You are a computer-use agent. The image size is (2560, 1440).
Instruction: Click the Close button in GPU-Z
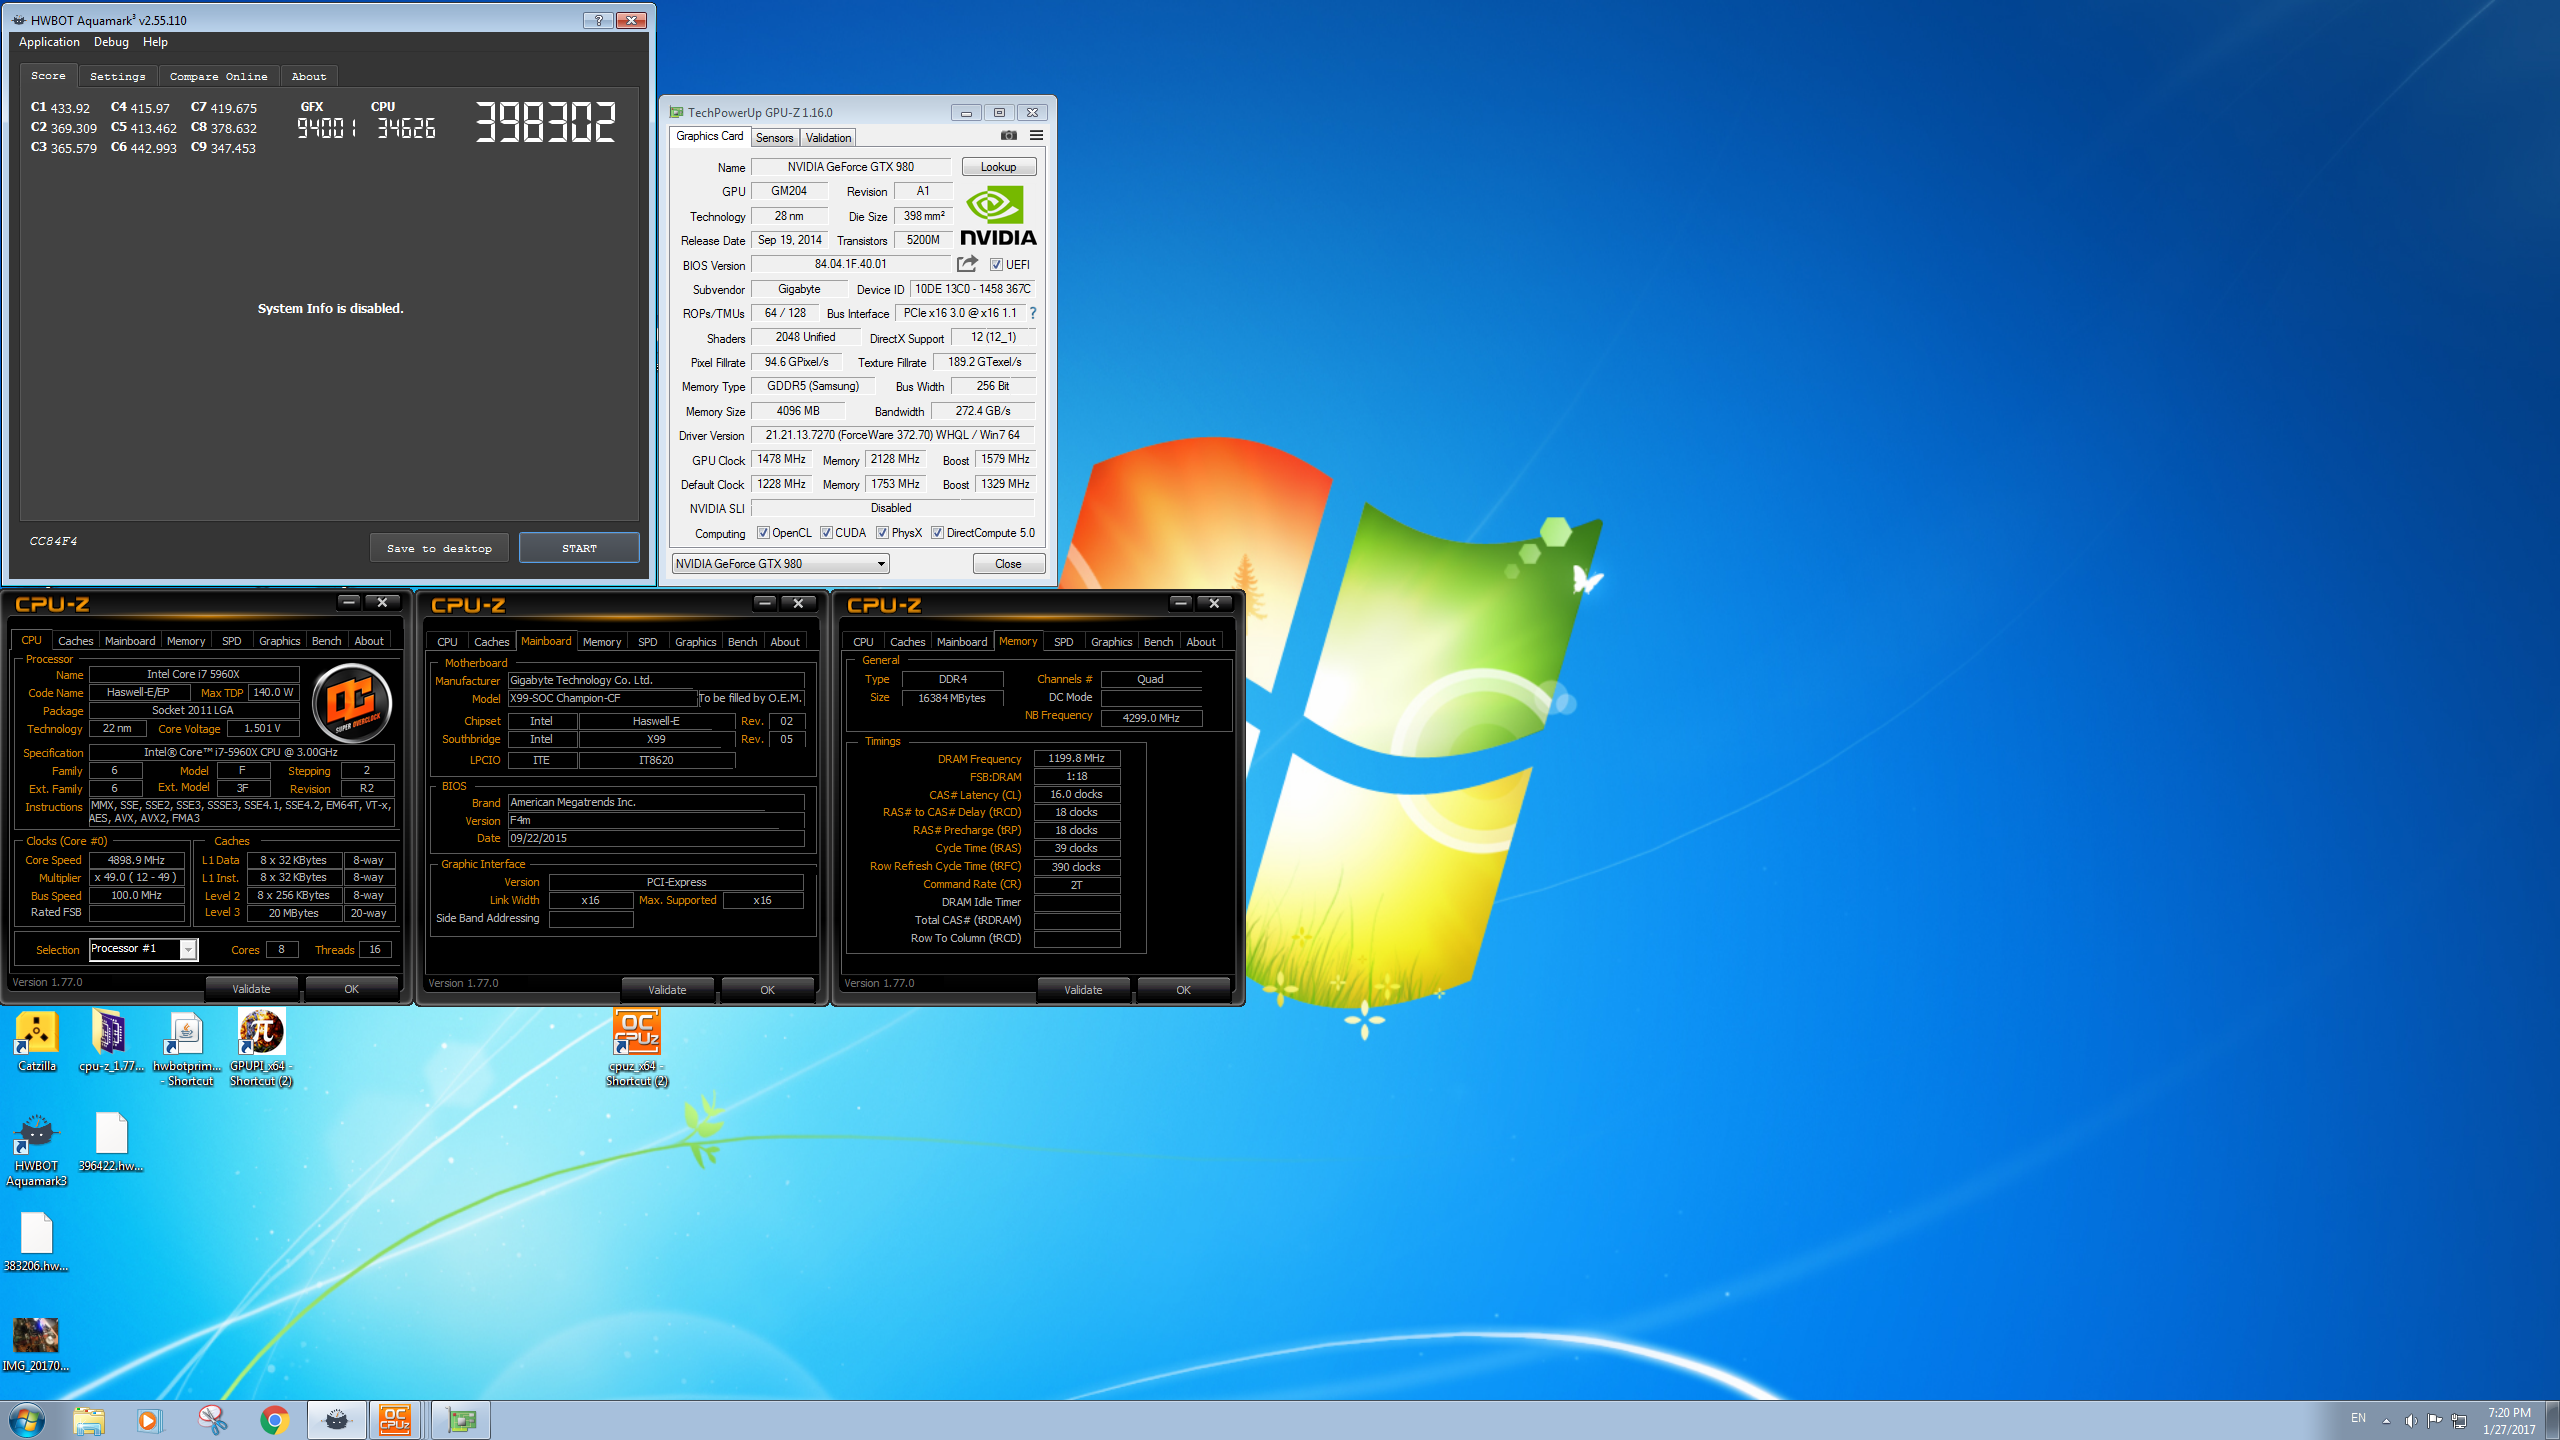1008,564
